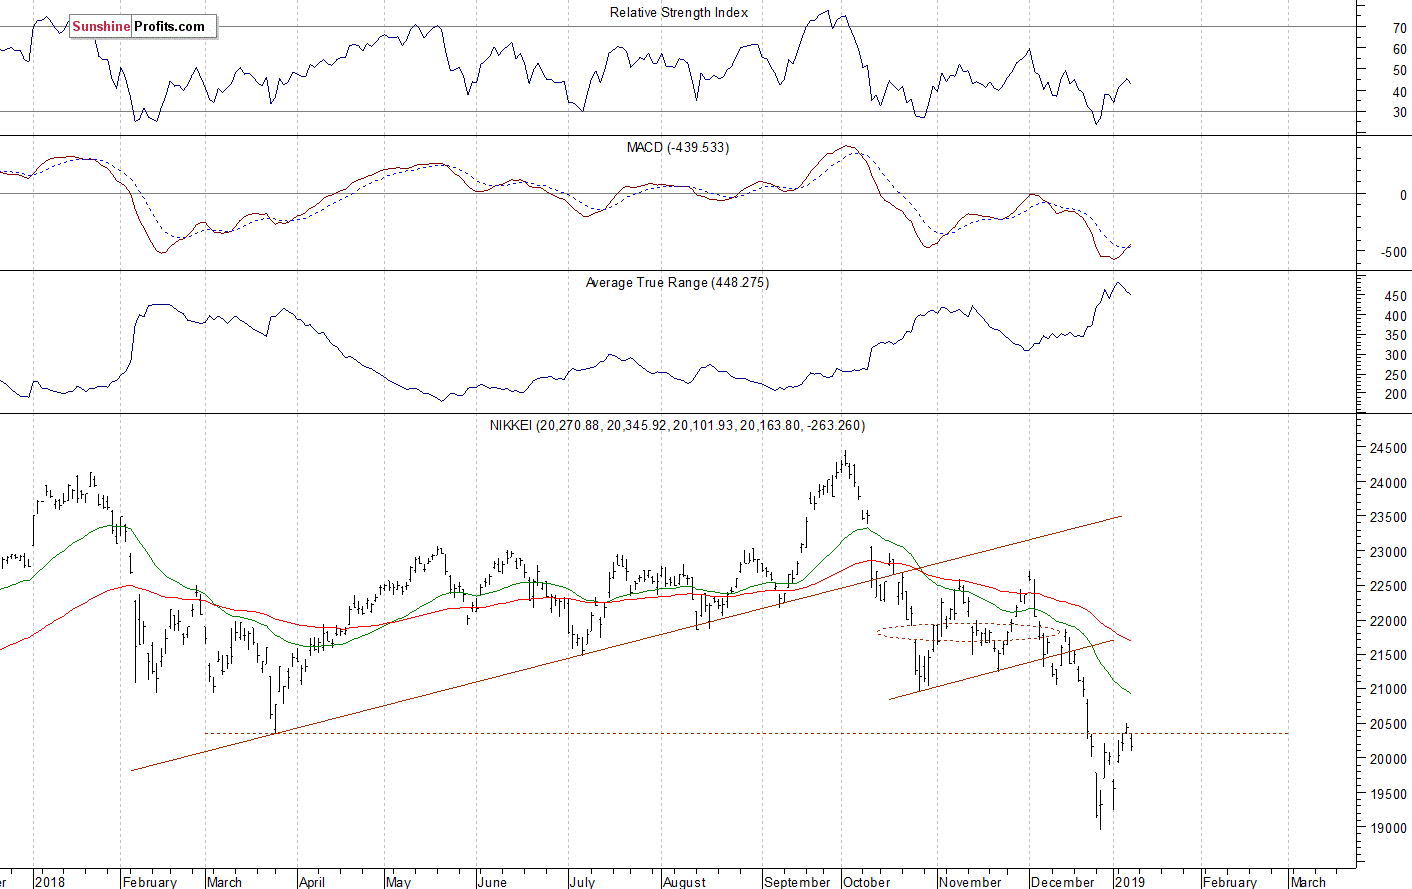Click the ATR 450 scale value

tap(1395, 296)
